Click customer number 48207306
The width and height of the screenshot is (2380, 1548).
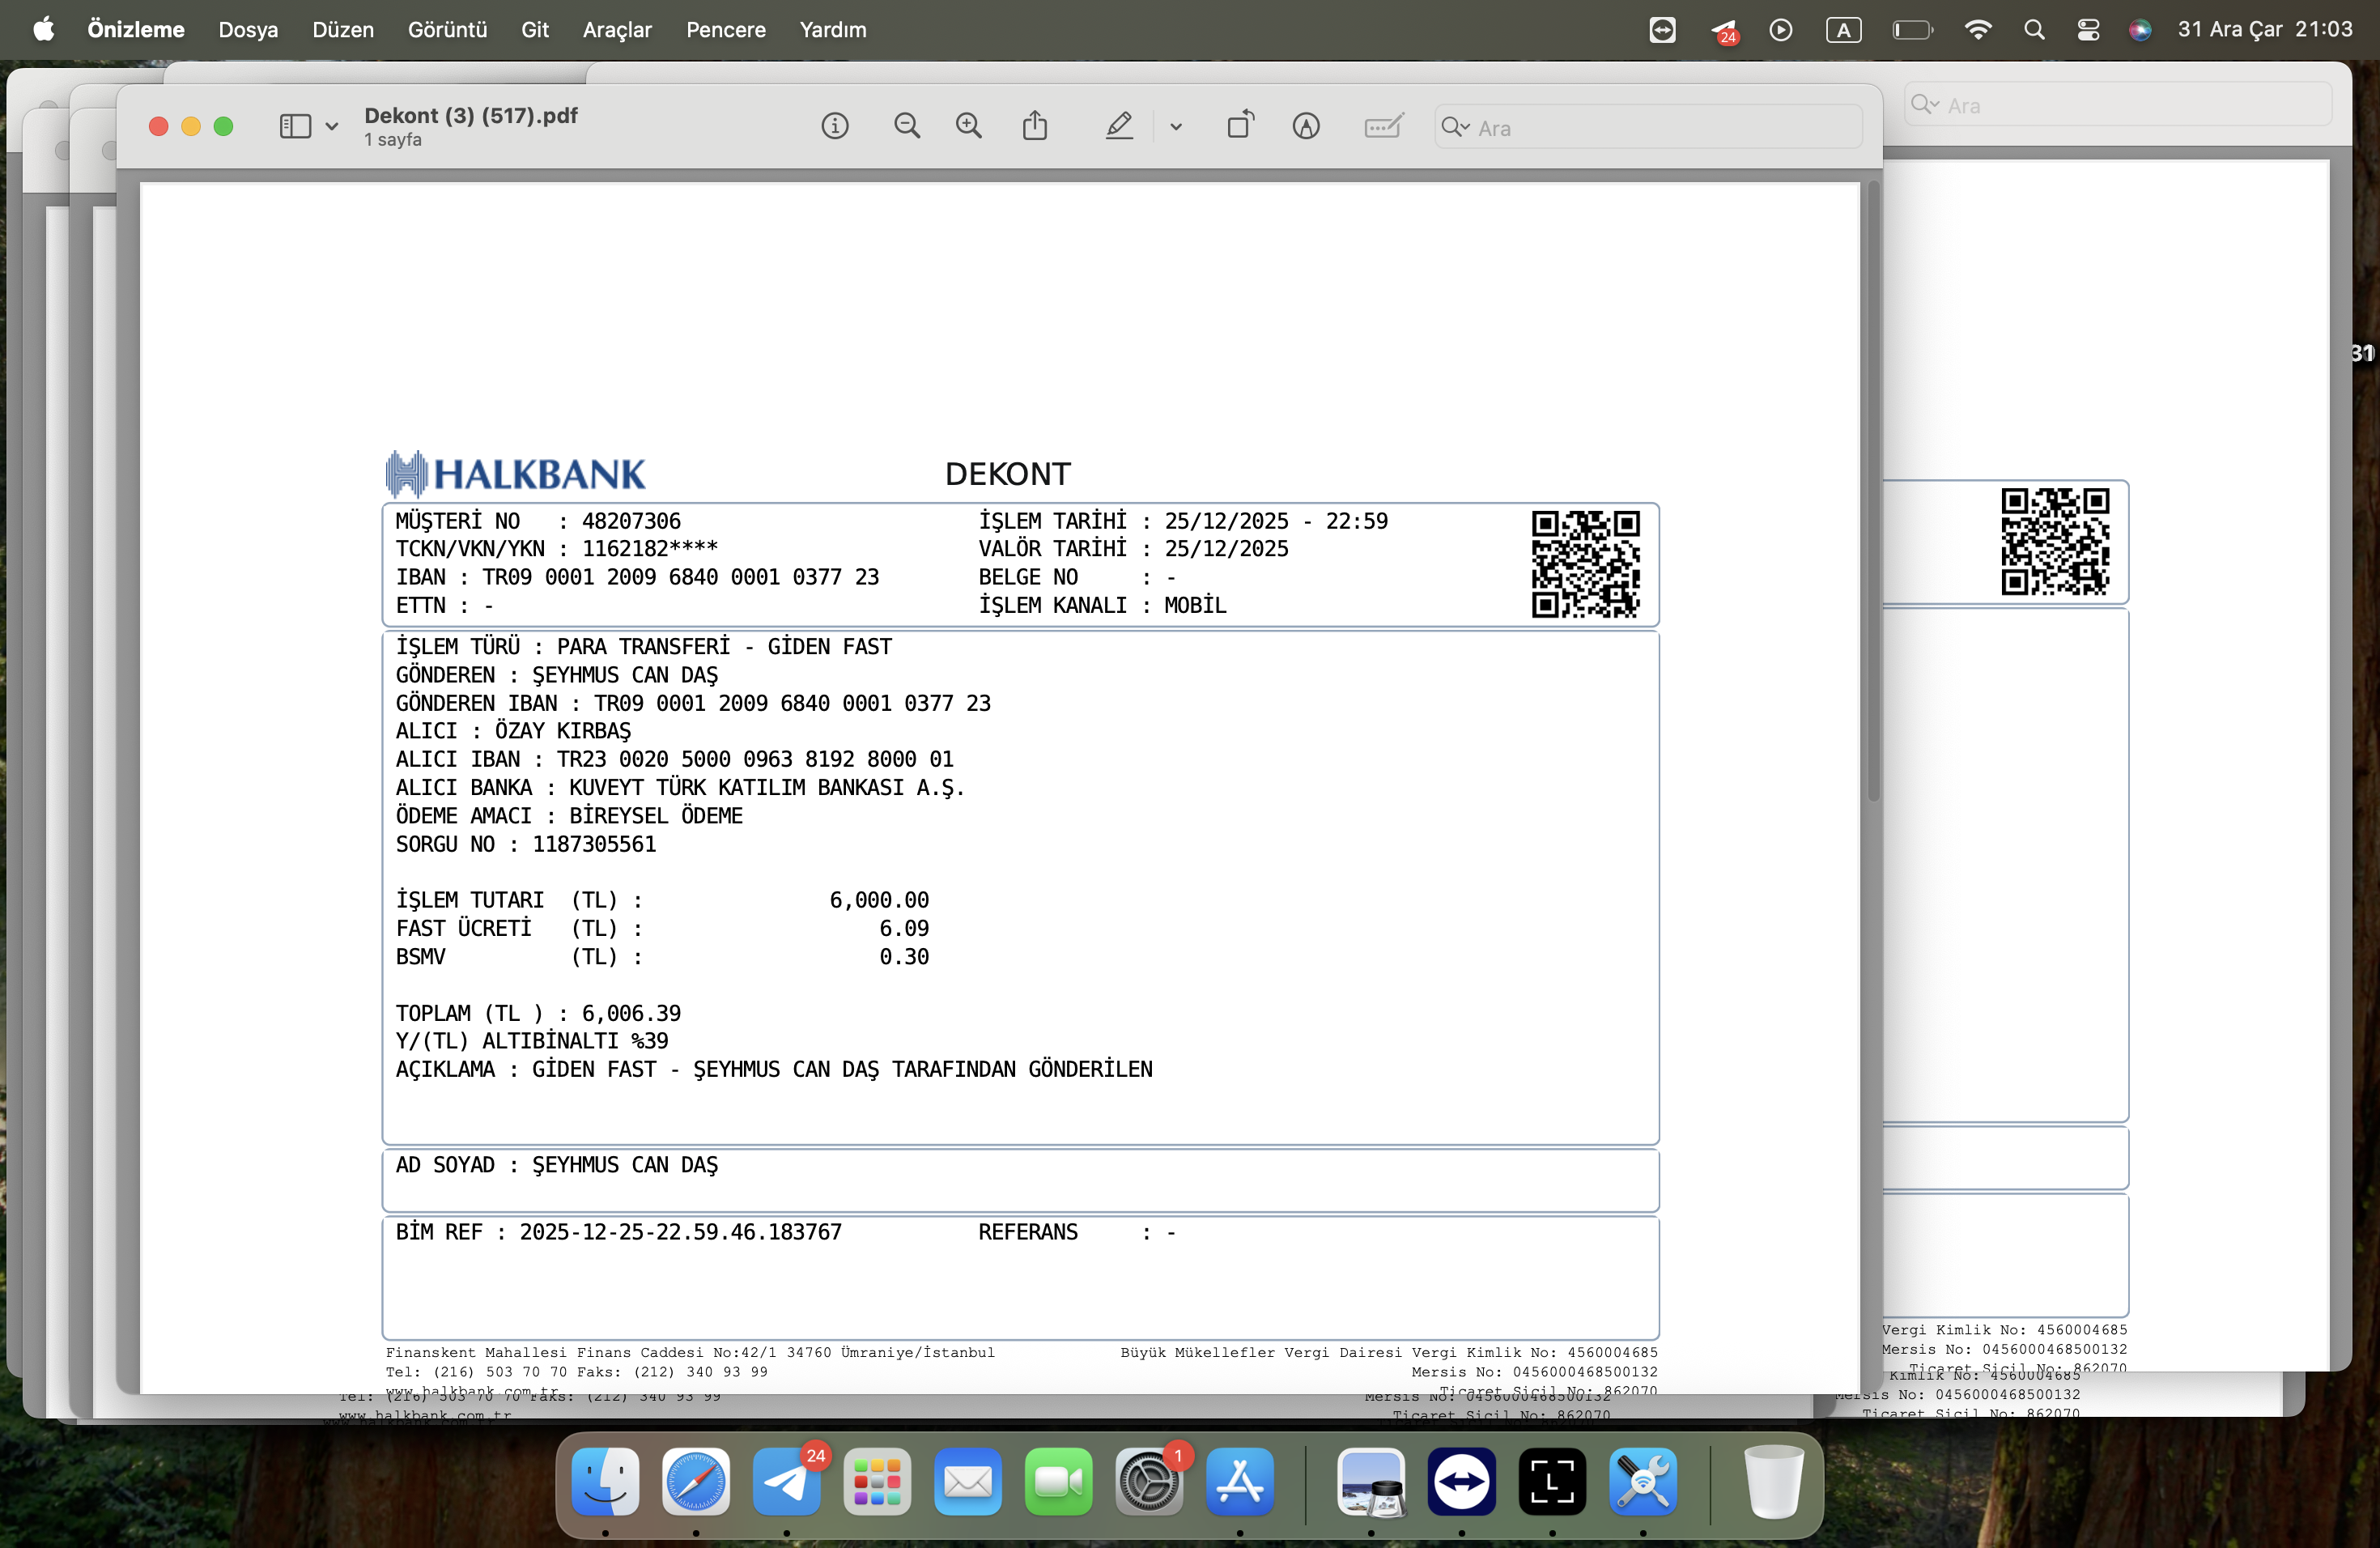(631, 521)
